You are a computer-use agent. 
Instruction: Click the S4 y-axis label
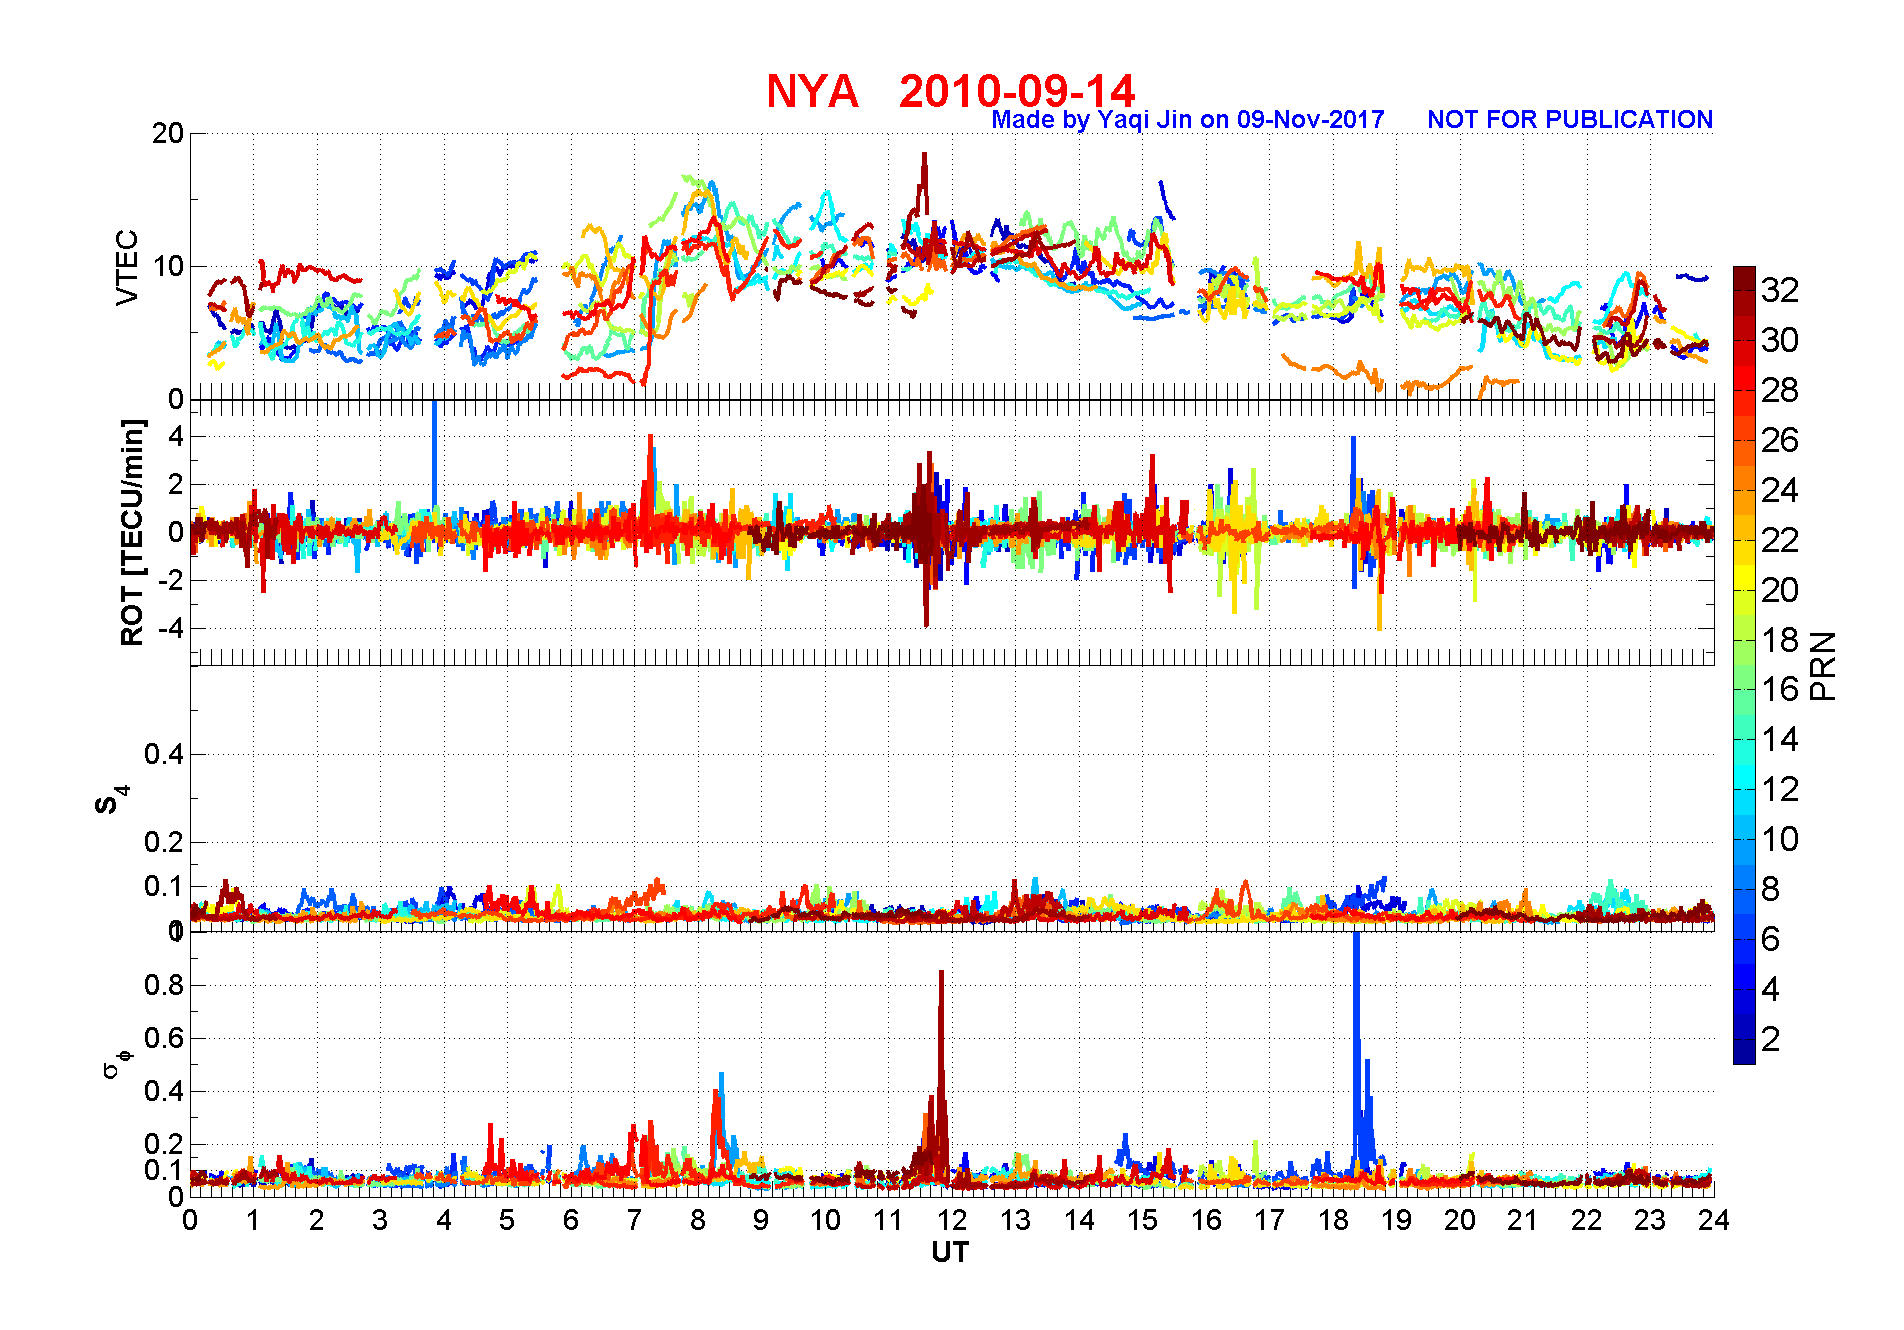110,800
